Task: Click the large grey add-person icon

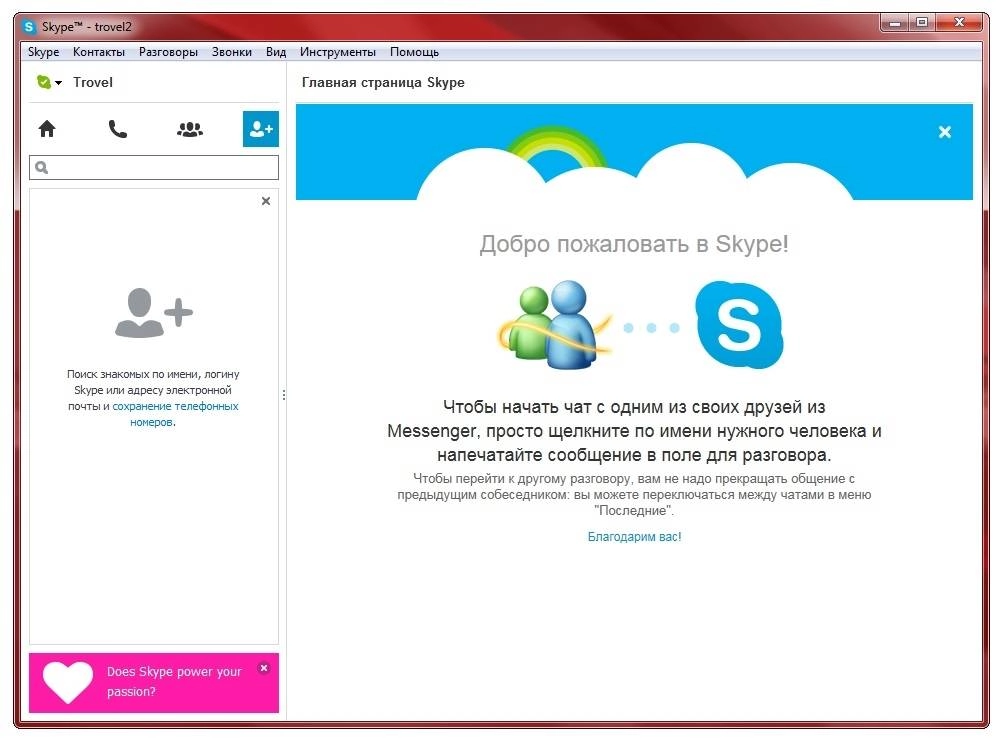Action: click(x=154, y=313)
